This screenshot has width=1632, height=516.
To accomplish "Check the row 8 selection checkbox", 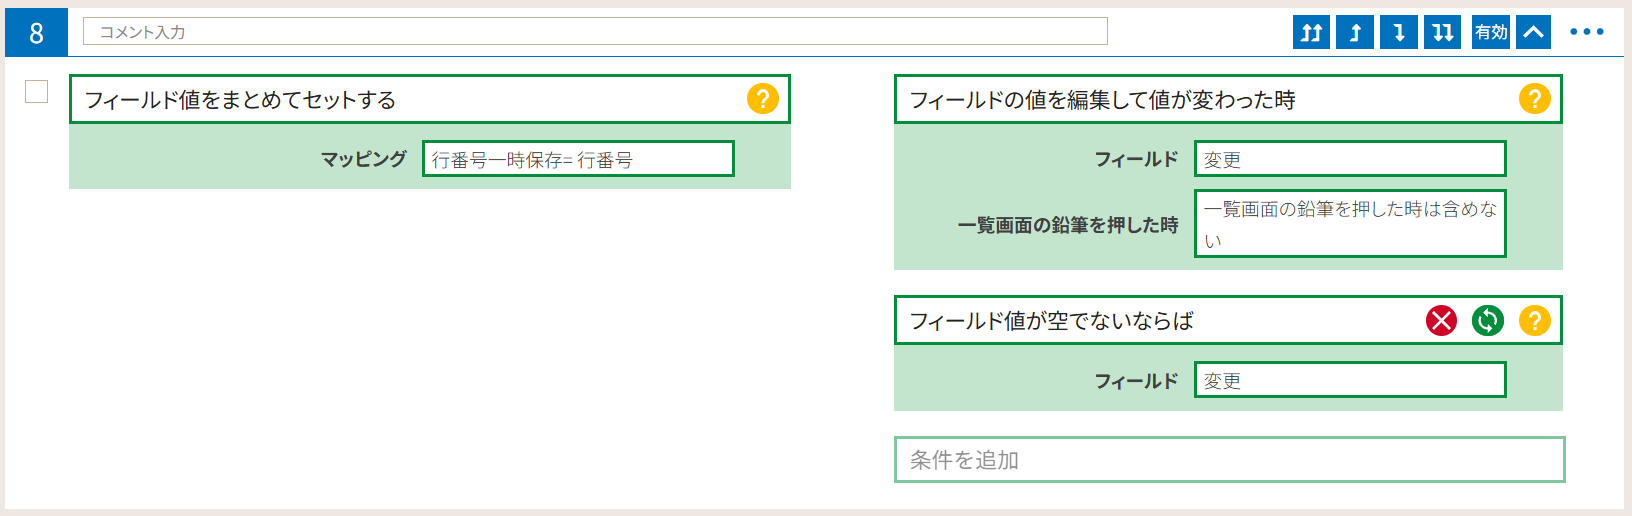I will coord(37,92).
